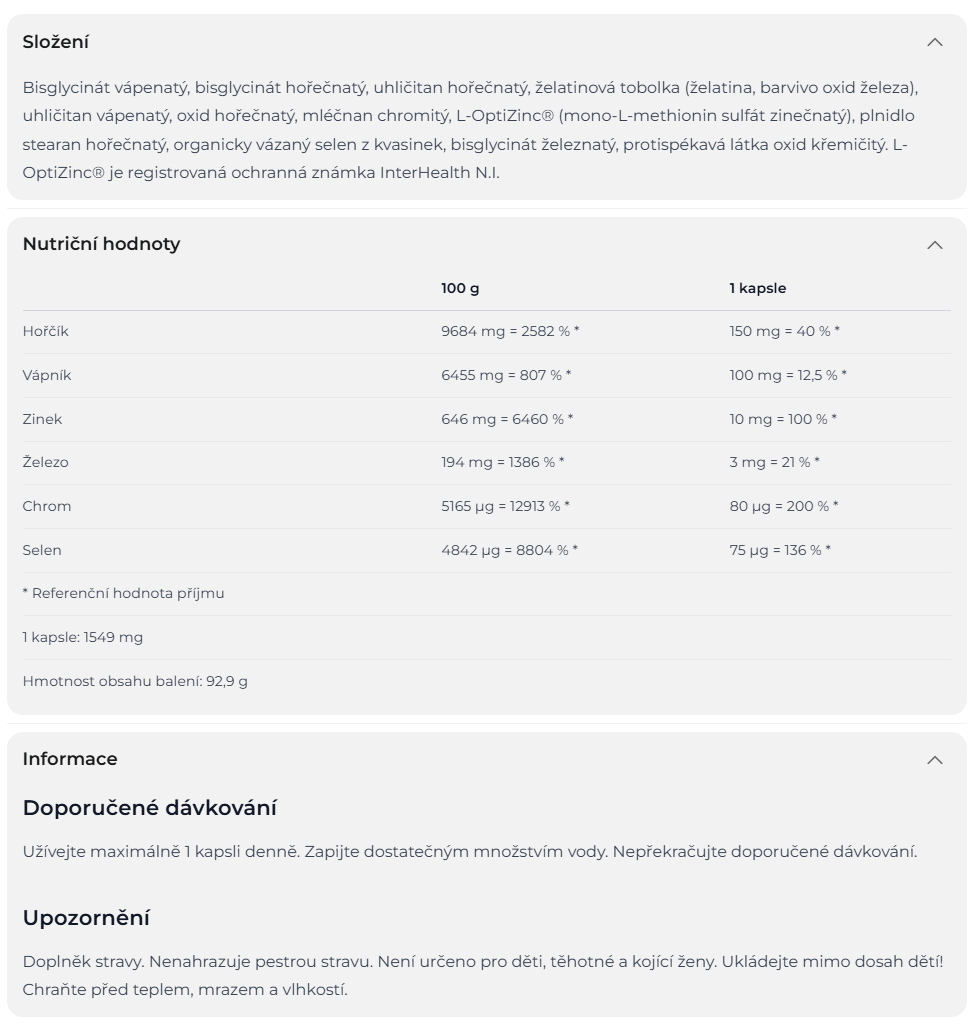Click the Složení section heading

(x=56, y=42)
